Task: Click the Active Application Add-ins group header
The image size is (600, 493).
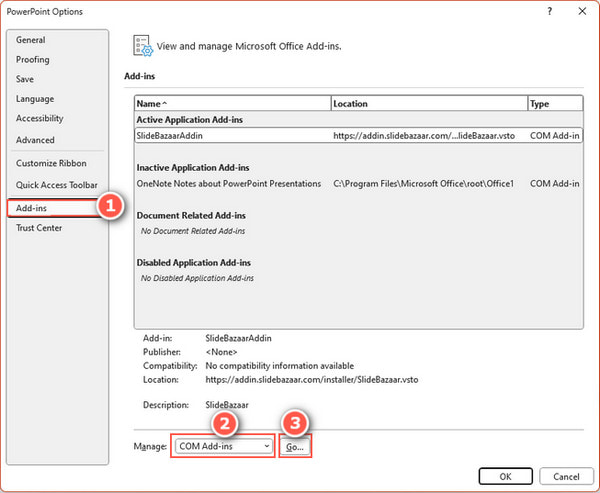Action: 189,120
